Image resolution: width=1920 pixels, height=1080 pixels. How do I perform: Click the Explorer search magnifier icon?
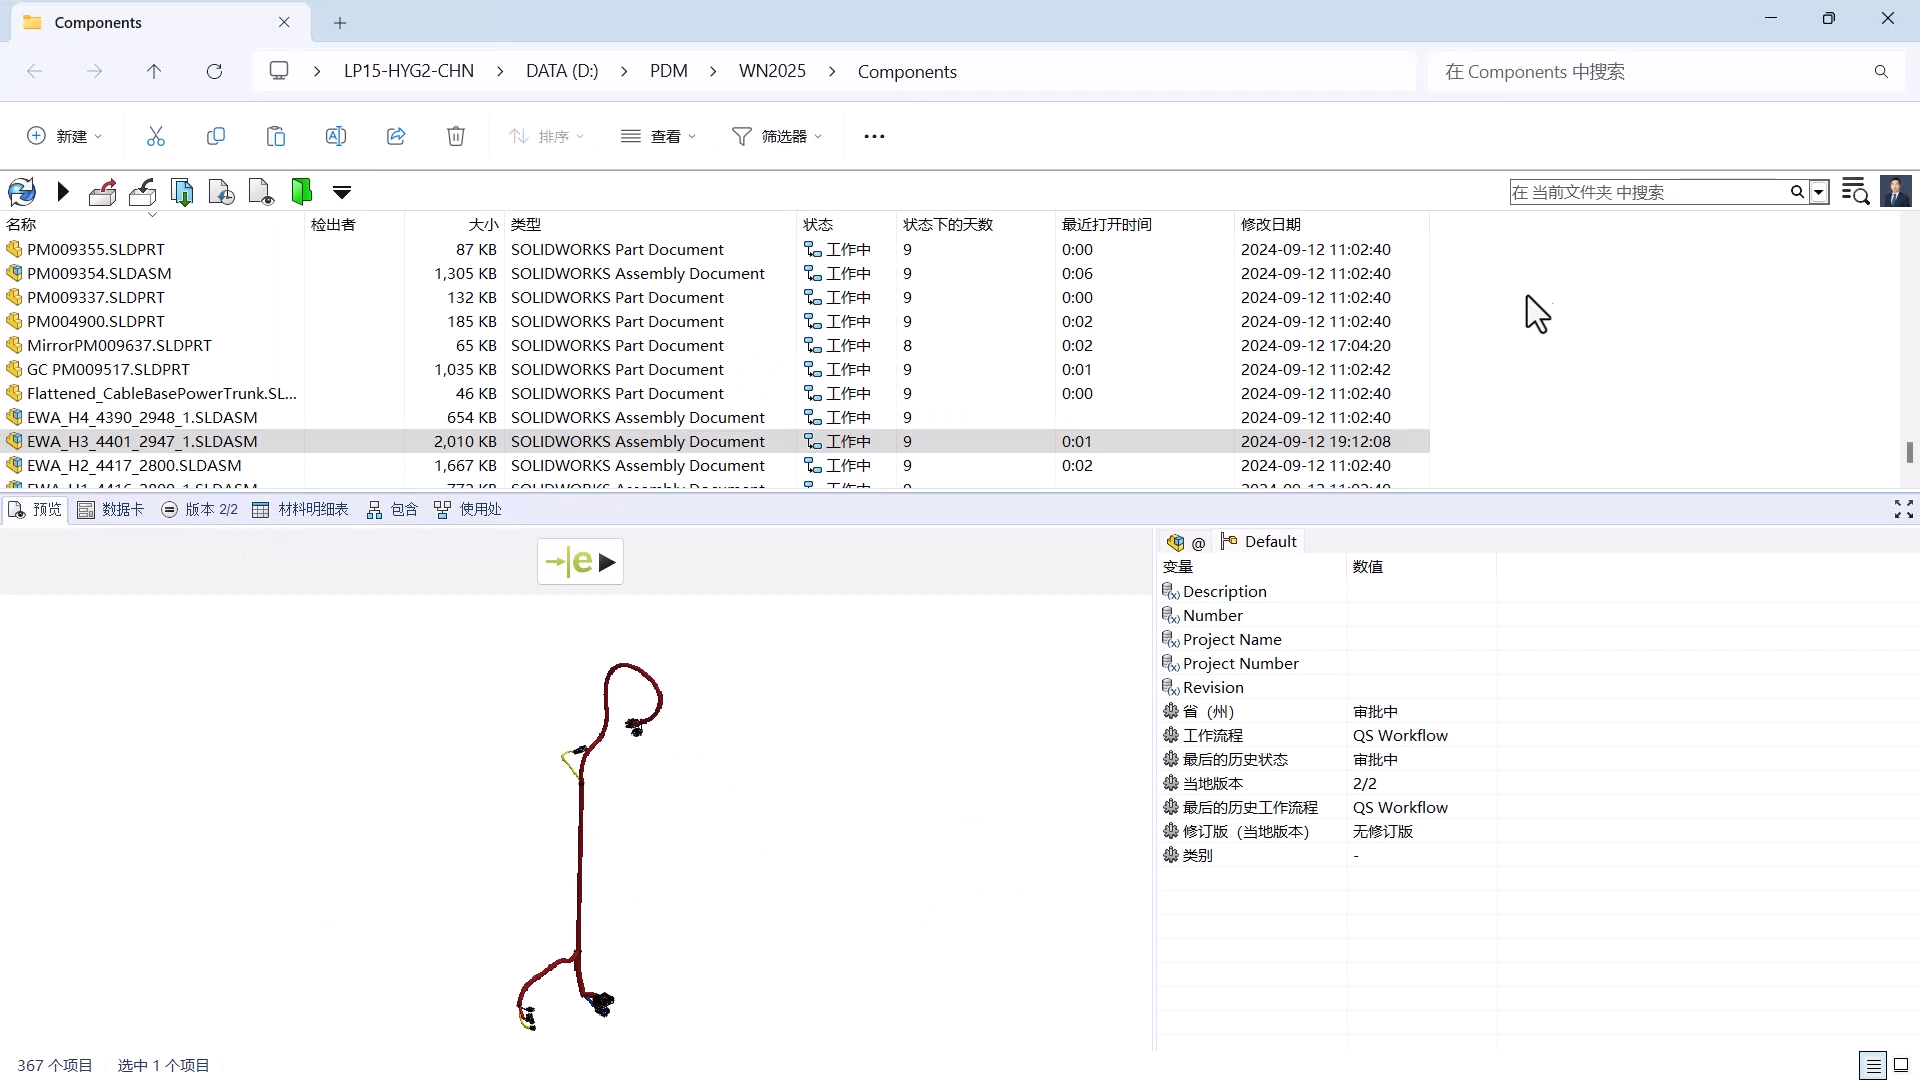[x=1881, y=72]
